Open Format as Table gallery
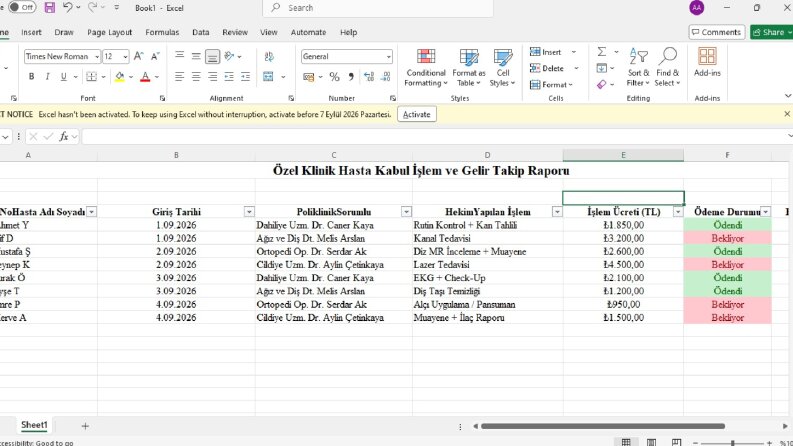The height and width of the screenshot is (446, 793). pyautogui.click(x=468, y=68)
